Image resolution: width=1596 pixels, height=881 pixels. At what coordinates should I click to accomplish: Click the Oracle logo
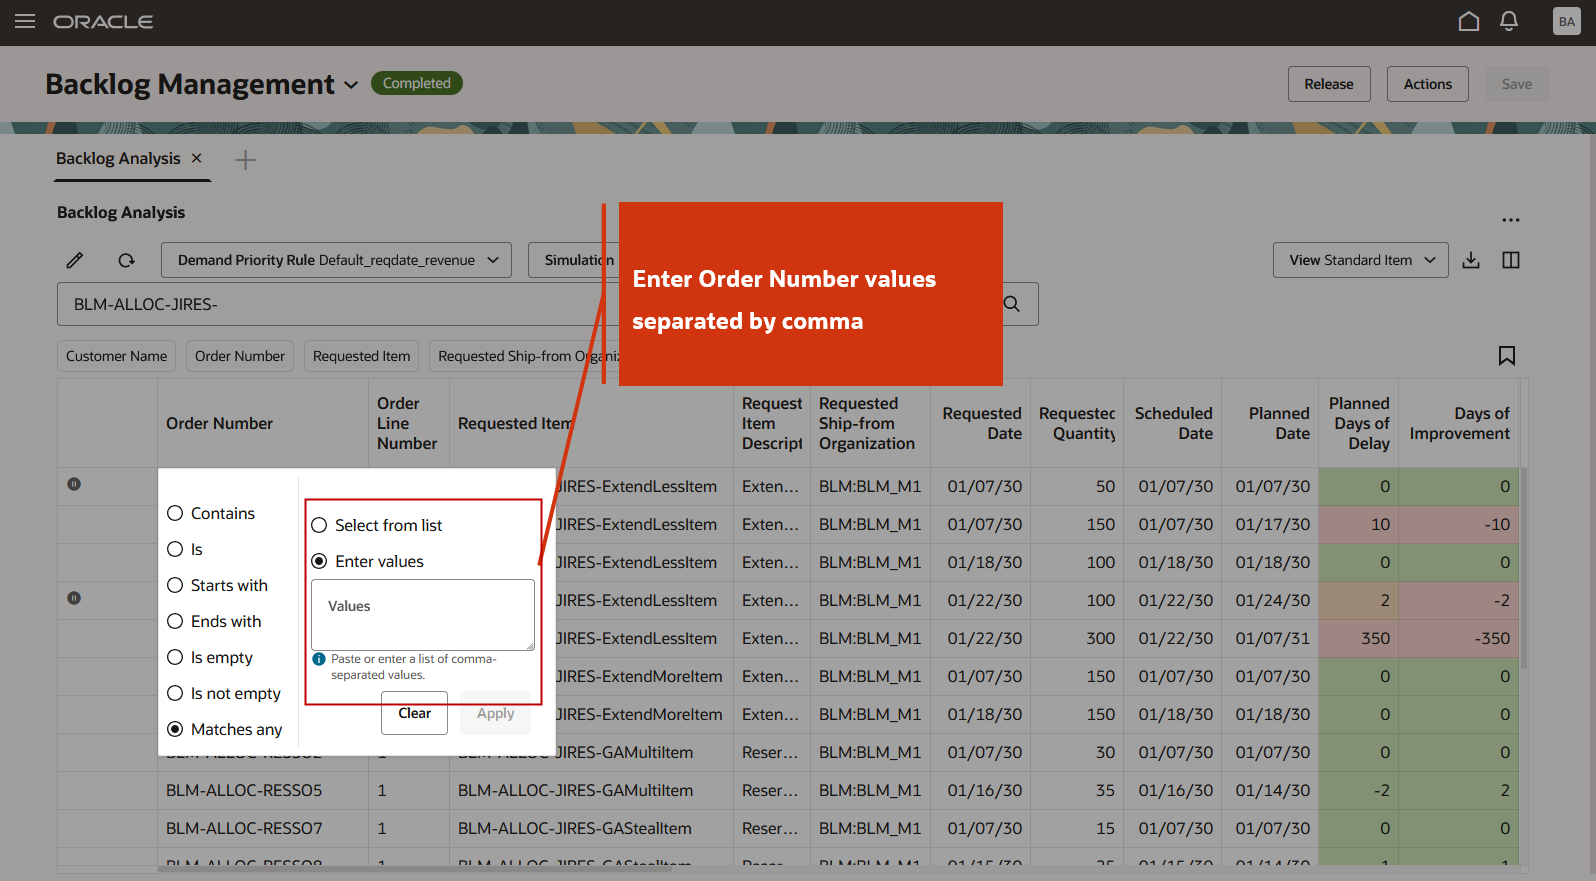click(x=103, y=21)
